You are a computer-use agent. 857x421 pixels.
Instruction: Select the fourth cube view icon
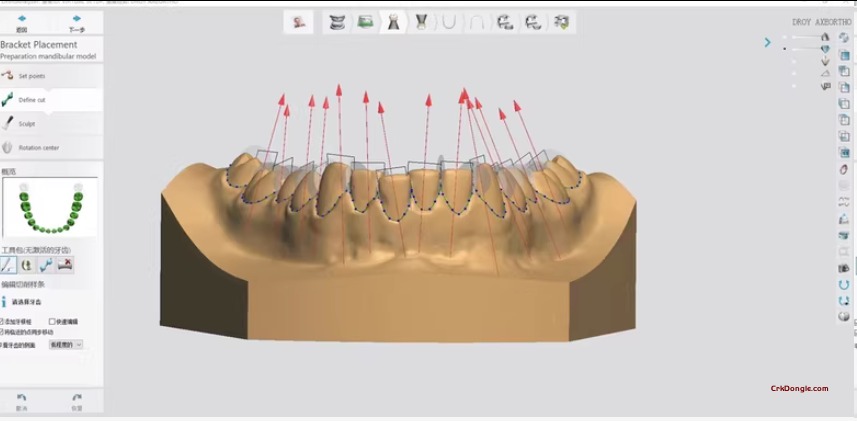844,103
